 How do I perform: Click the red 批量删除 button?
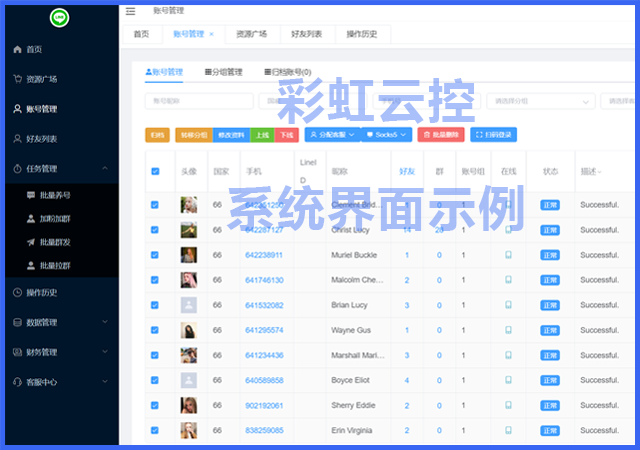(440, 134)
